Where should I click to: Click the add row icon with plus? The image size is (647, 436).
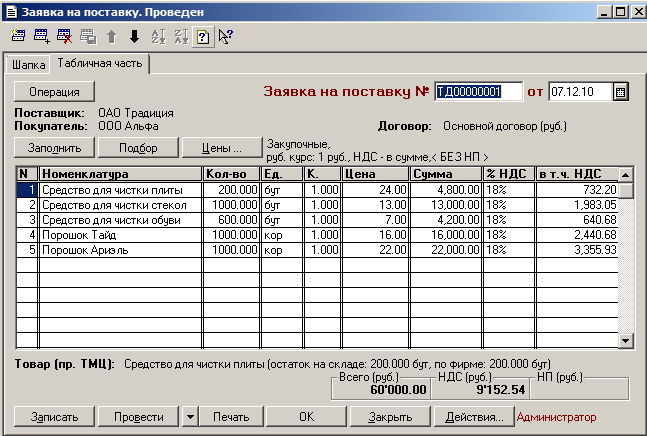coord(41,37)
